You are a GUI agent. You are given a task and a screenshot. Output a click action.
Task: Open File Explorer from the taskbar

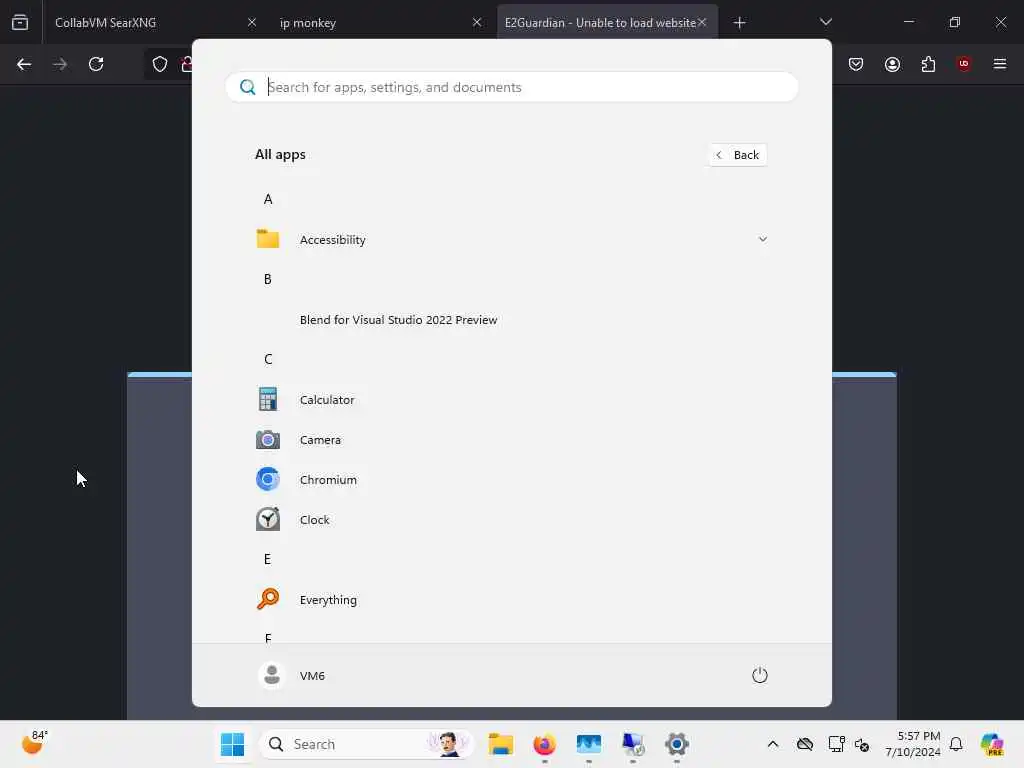pos(501,744)
